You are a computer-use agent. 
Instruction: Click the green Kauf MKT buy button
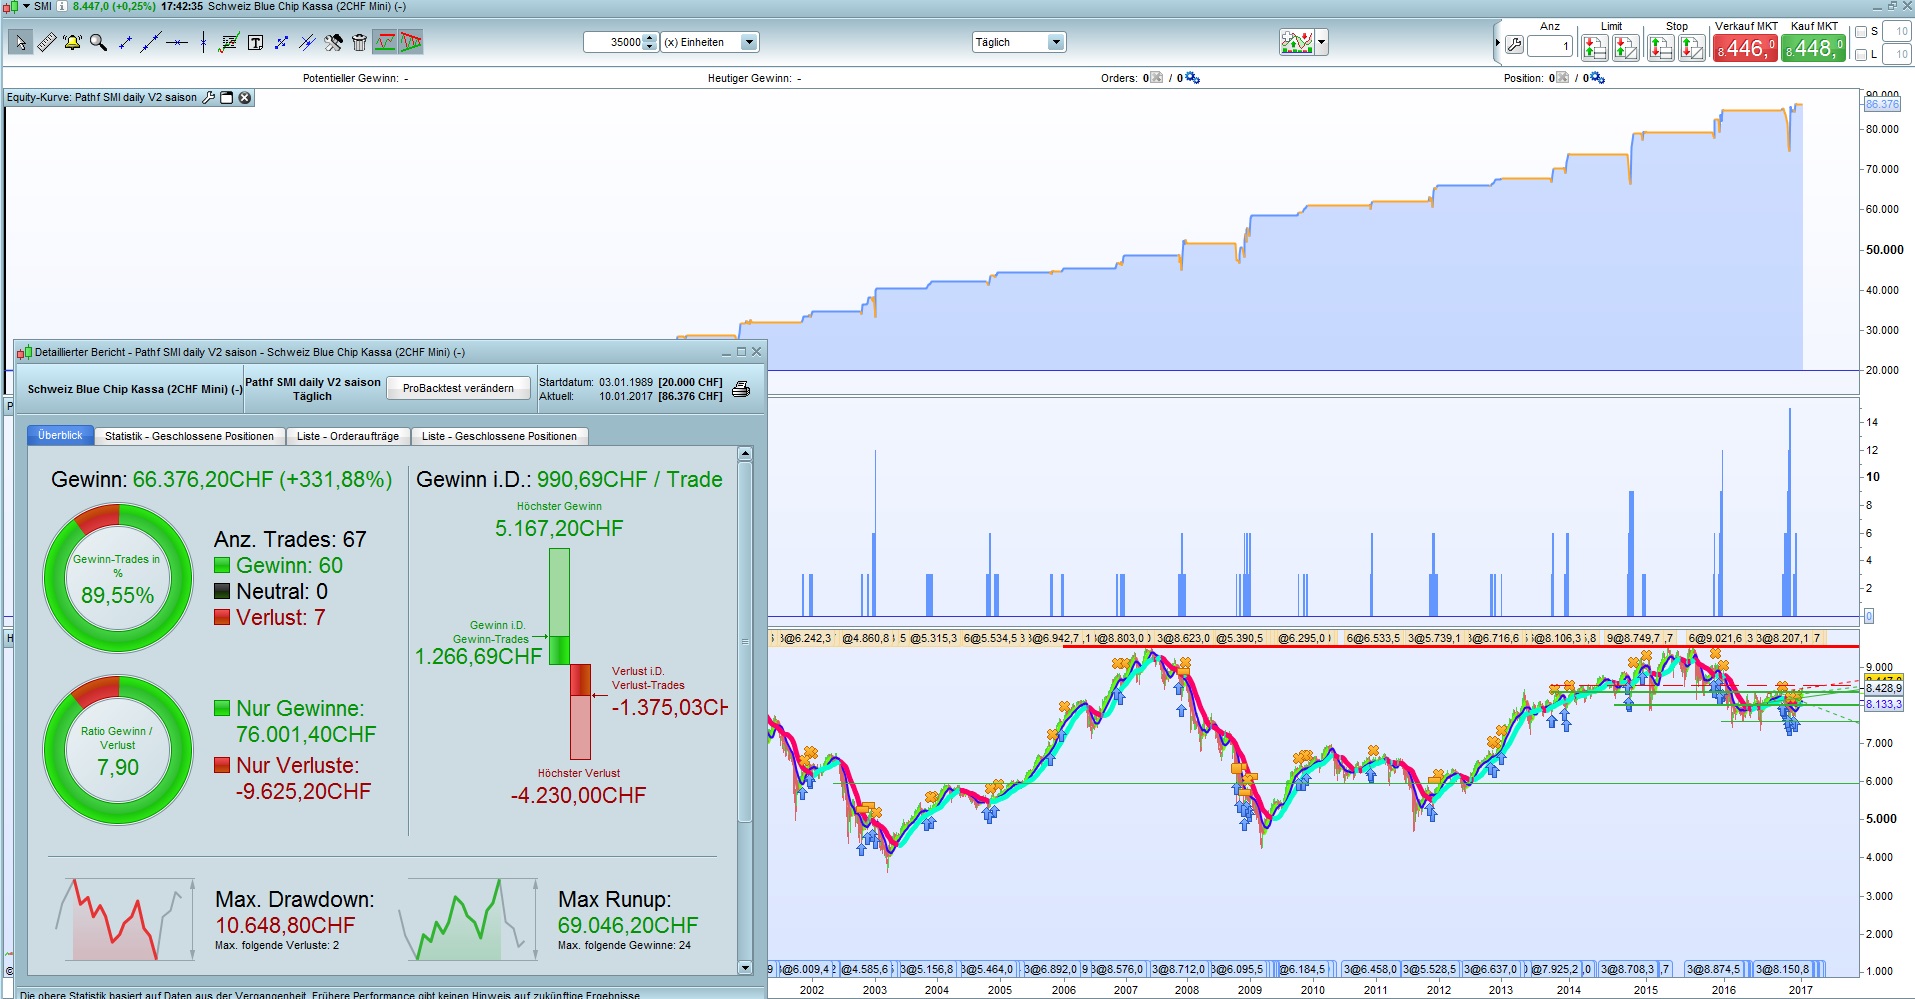tap(1813, 48)
